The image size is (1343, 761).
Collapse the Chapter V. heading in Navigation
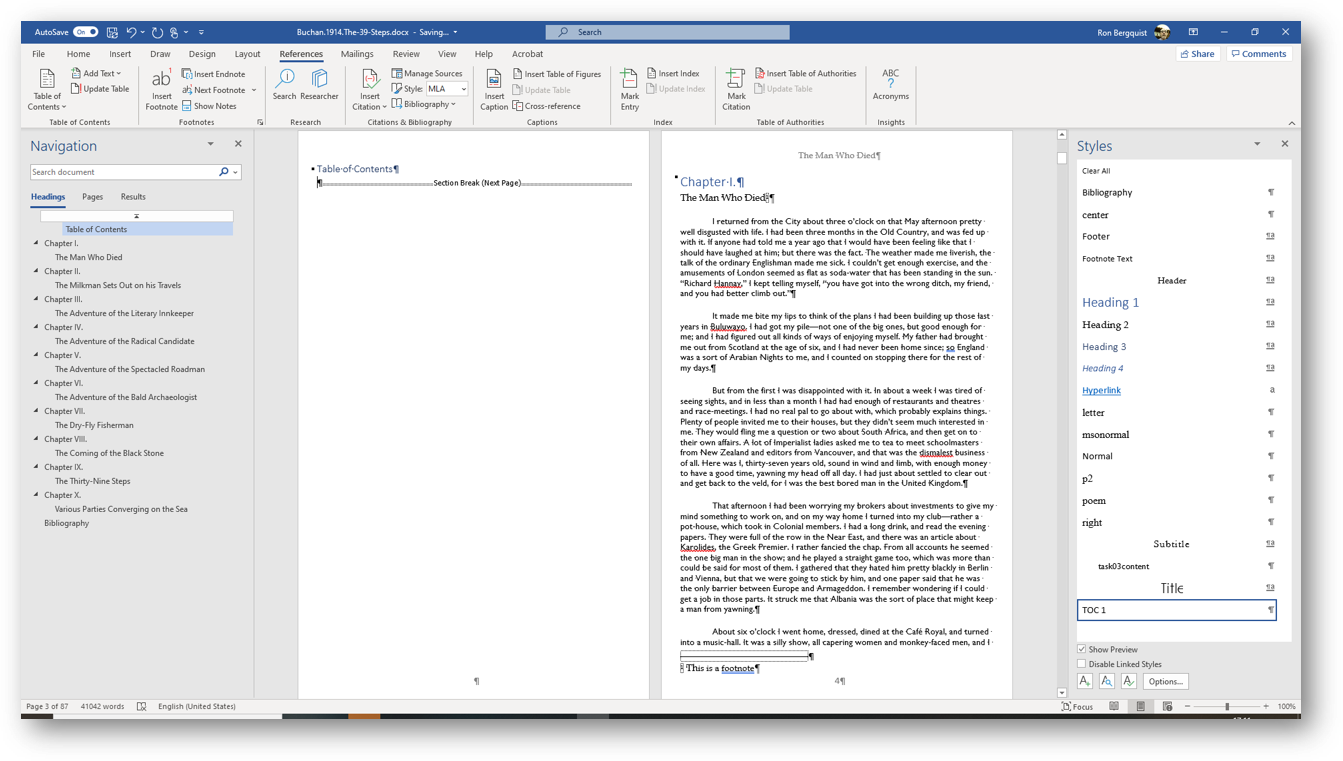[x=37, y=355]
